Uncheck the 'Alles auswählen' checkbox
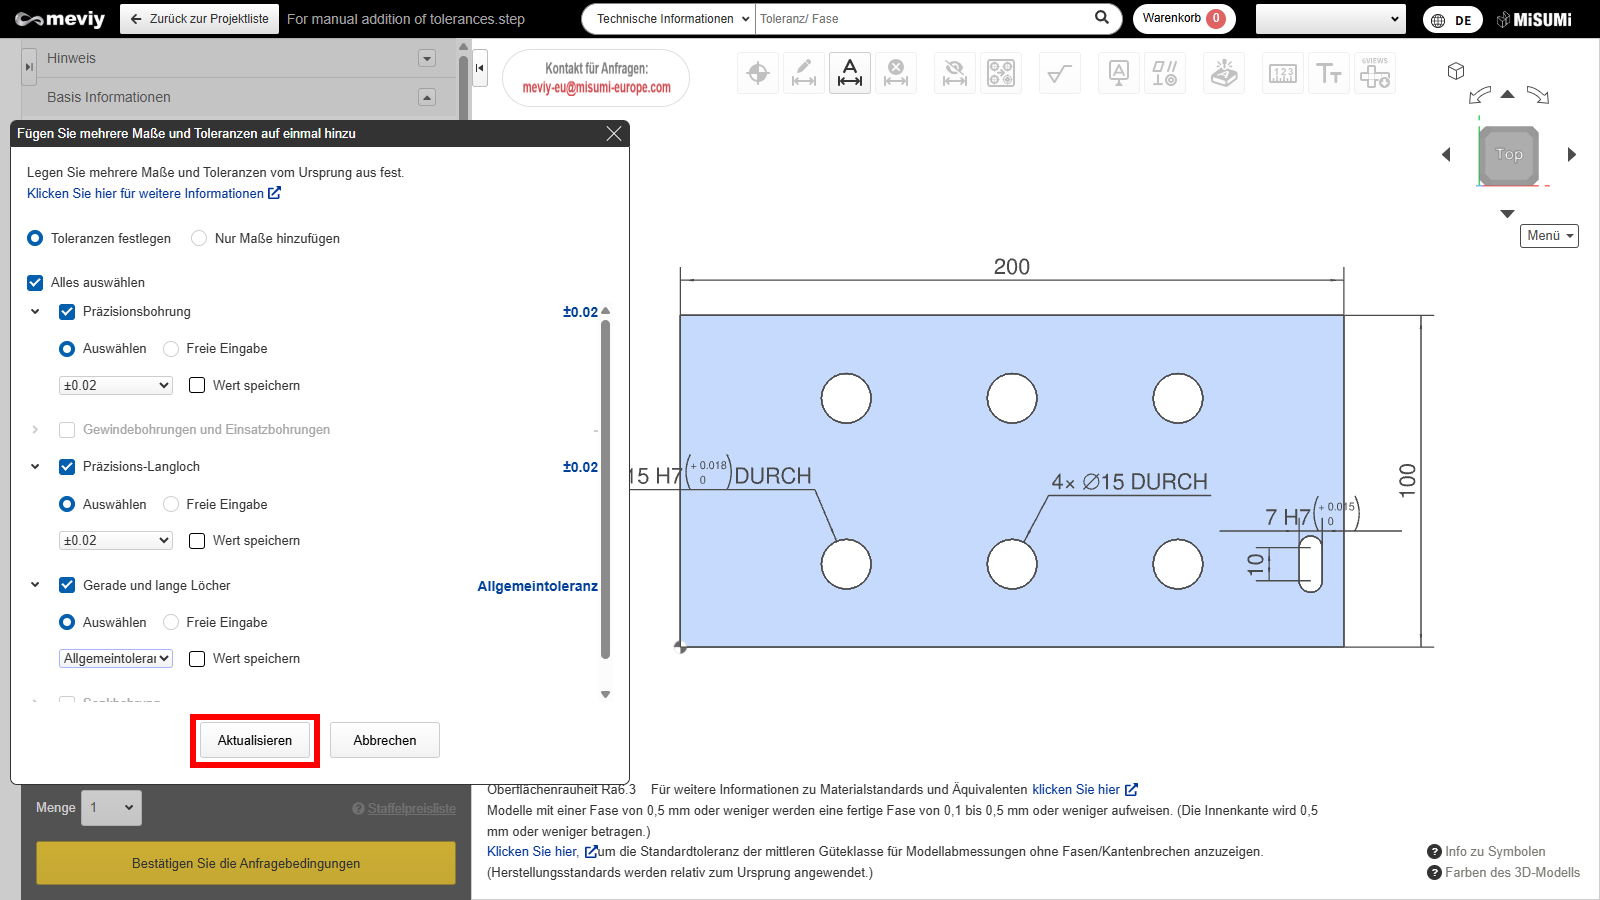Screen dimensions: 1600x900 point(35,283)
